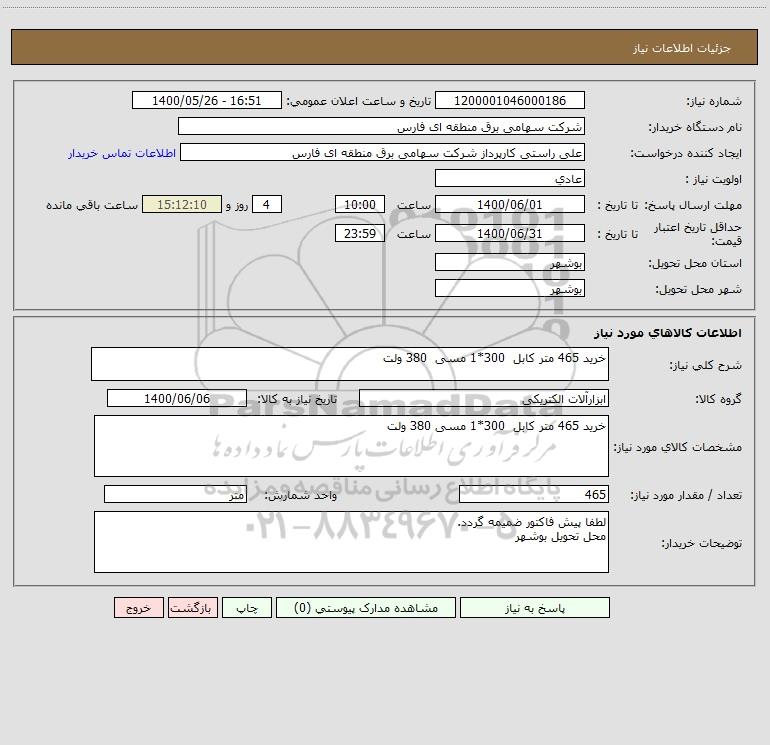Click the 'نام دستگاه خریدار:' label

click(x=695, y=127)
